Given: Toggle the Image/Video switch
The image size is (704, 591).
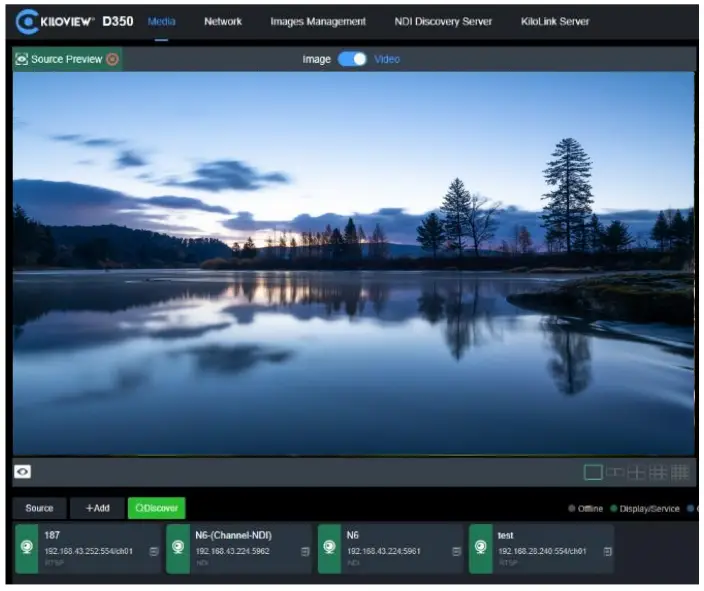Looking at the screenshot, I should click(352, 59).
